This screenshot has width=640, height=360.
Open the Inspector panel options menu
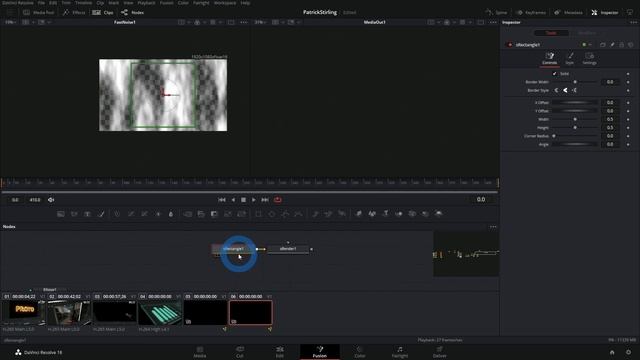633,22
